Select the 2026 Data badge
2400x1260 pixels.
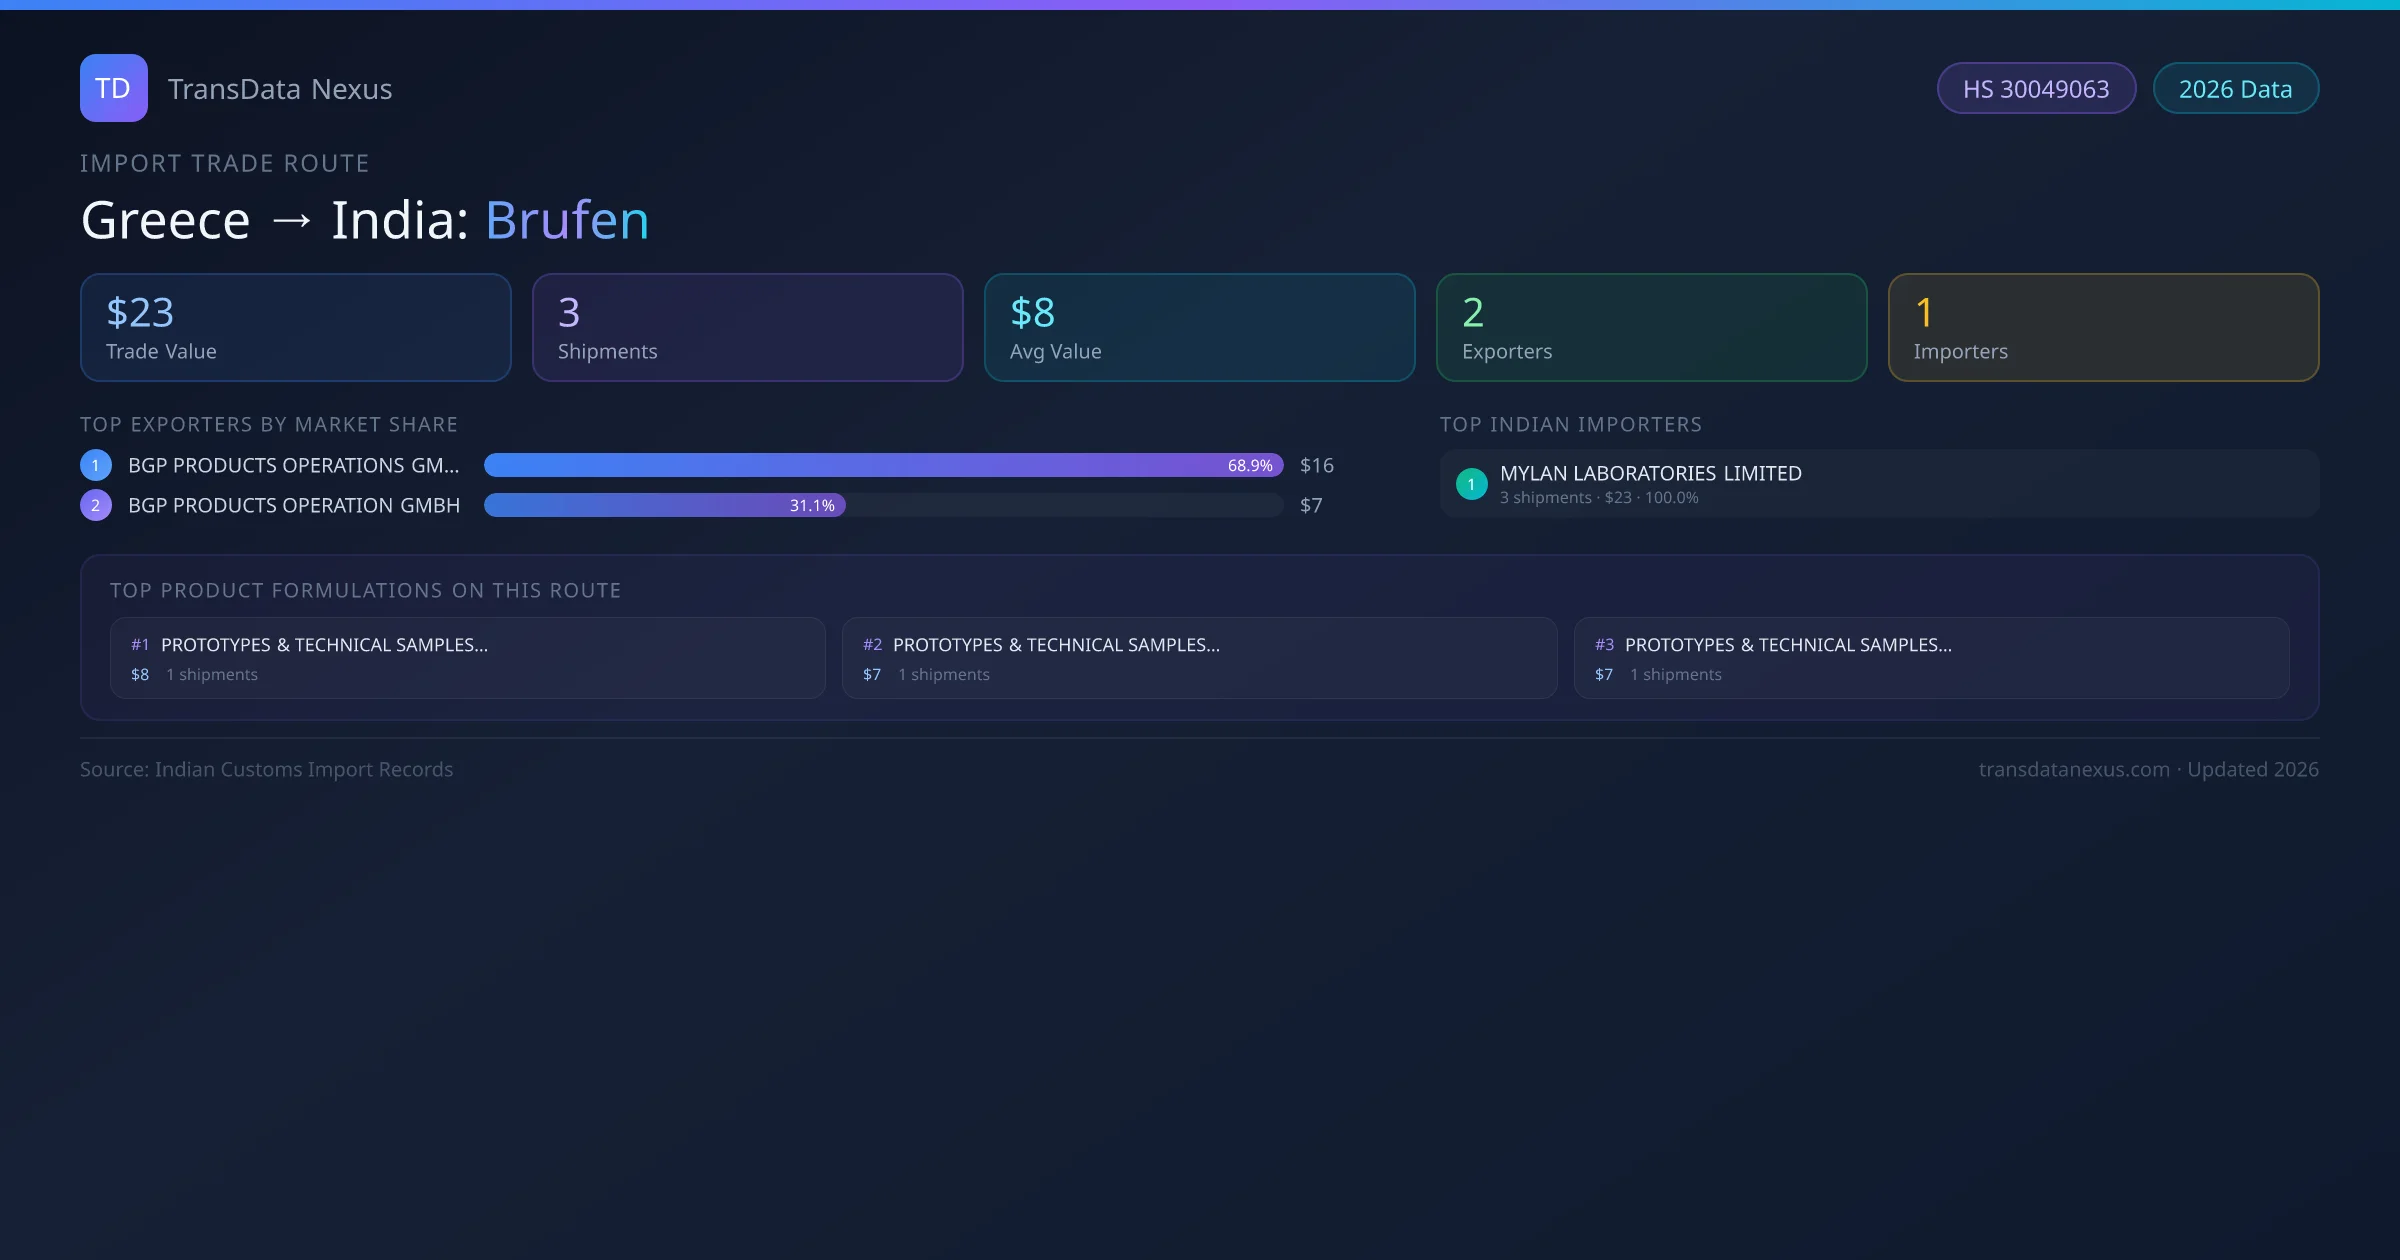tap(2235, 89)
